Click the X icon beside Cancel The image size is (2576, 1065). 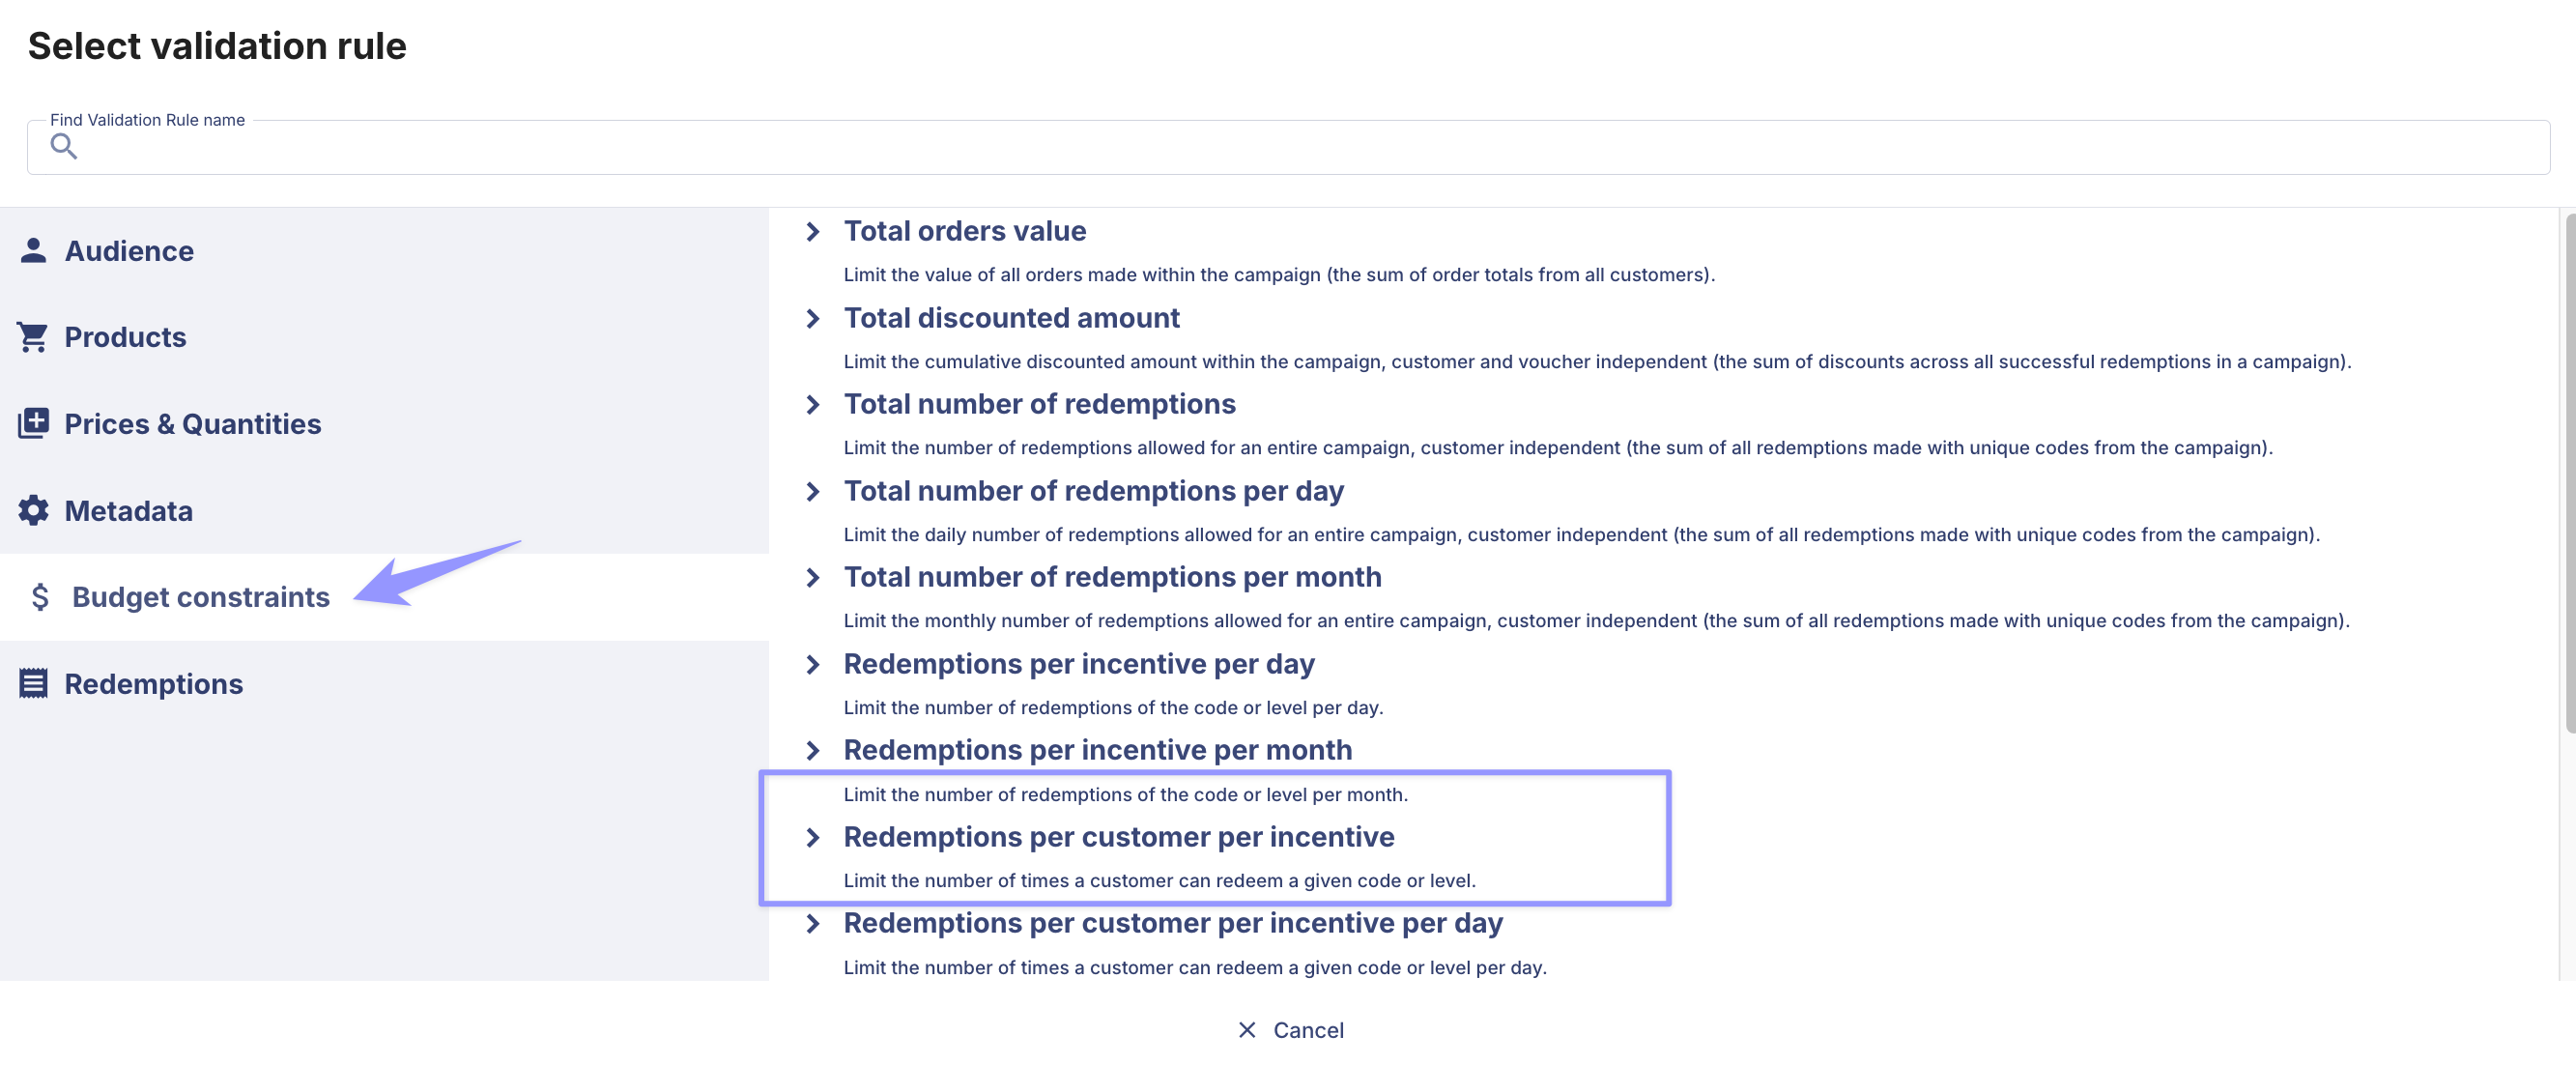pyautogui.click(x=1246, y=1029)
